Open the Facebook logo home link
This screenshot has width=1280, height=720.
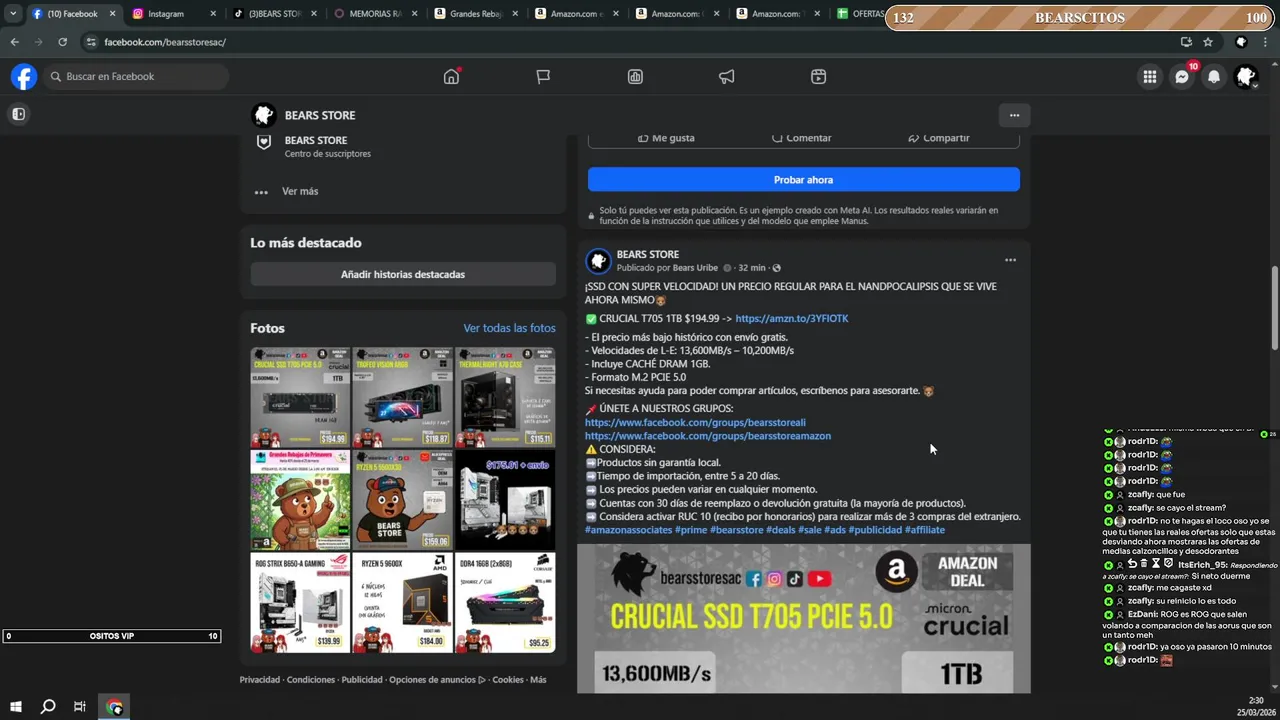[24, 77]
